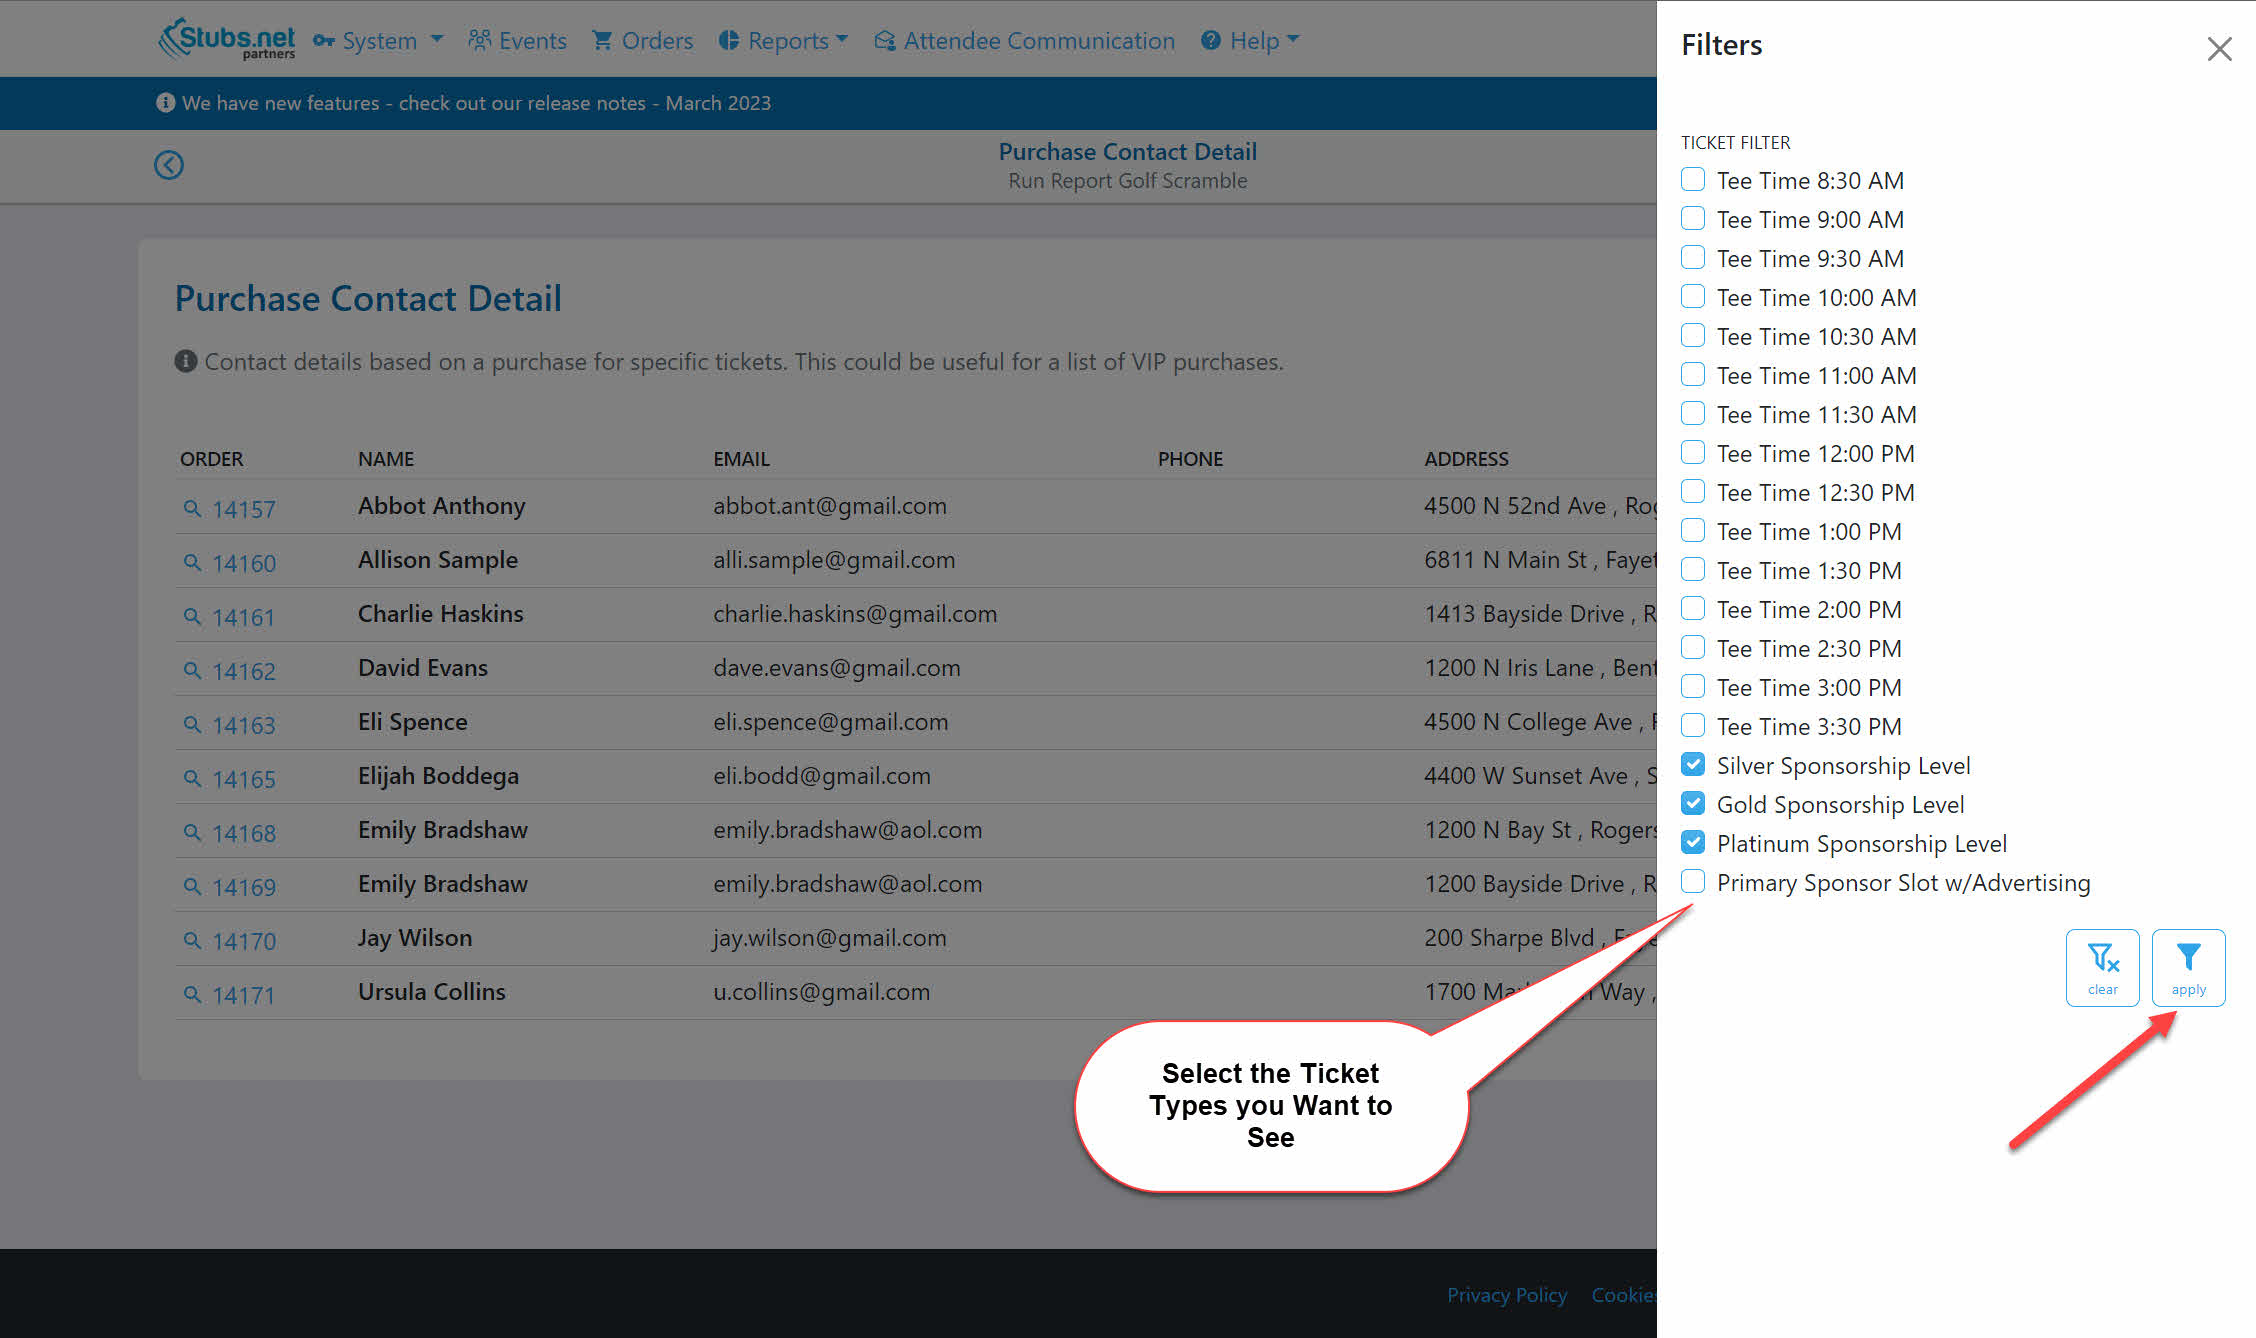Check Tee Time 3:30 PM filter
Image resolution: width=2256 pixels, height=1338 pixels.
tap(1692, 725)
